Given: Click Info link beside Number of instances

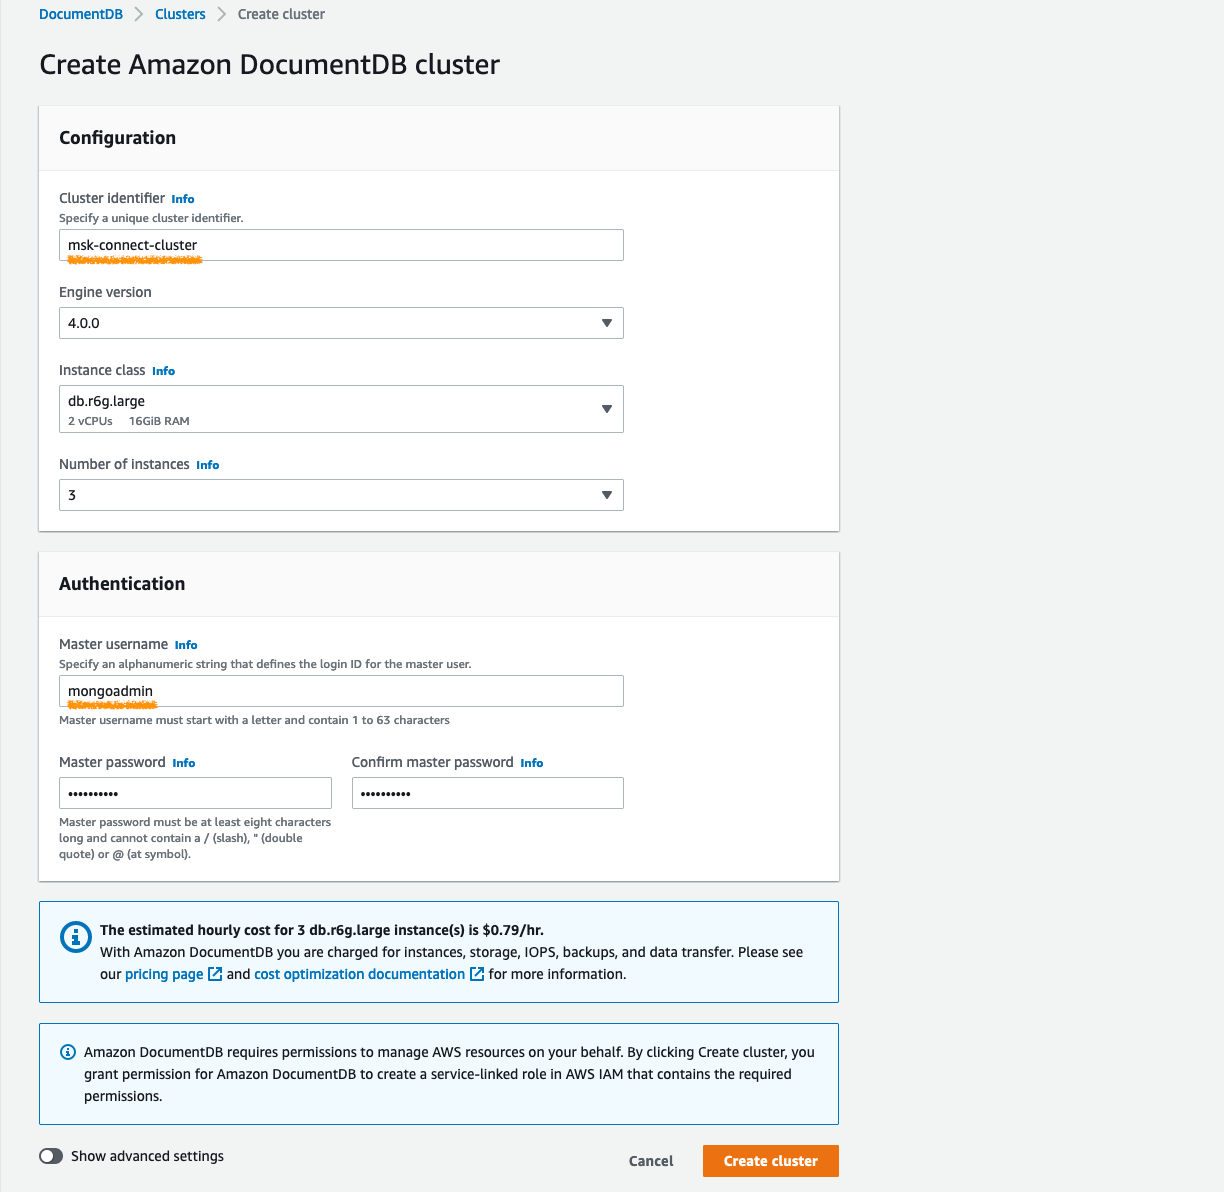Looking at the screenshot, I should [x=208, y=465].
